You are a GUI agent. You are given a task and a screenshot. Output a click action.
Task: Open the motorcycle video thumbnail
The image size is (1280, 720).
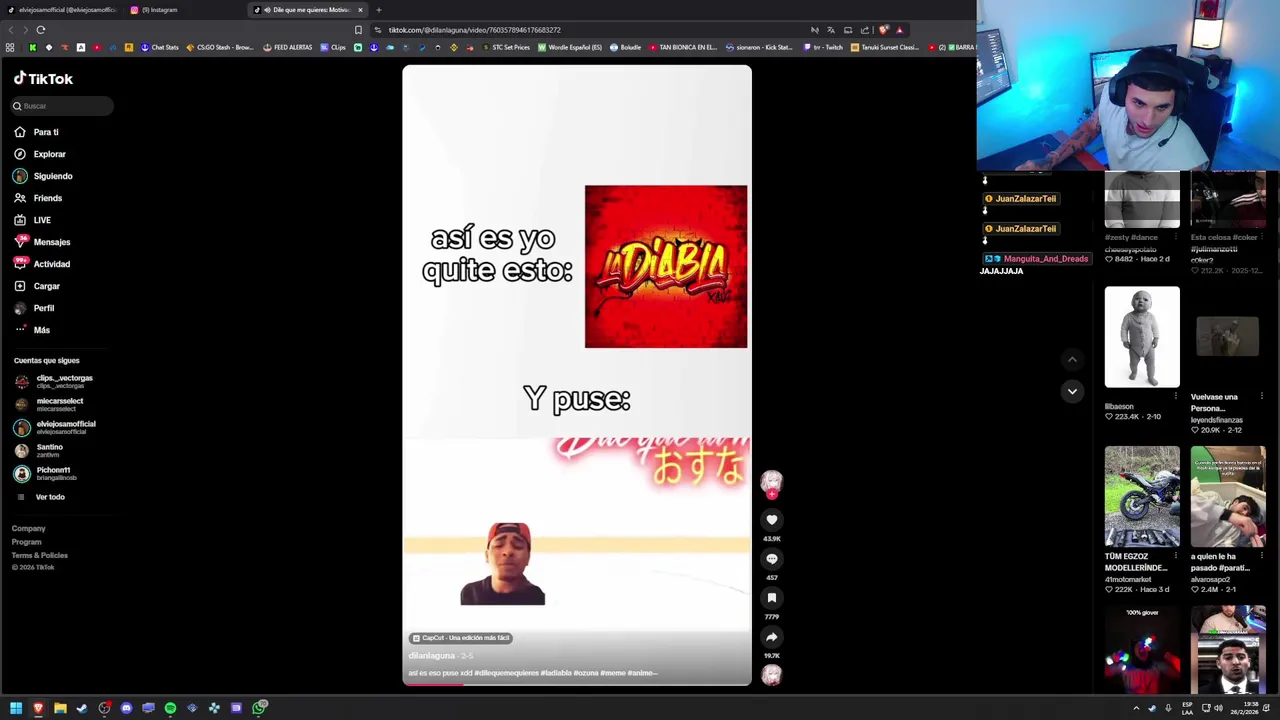click(x=1142, y=496)
